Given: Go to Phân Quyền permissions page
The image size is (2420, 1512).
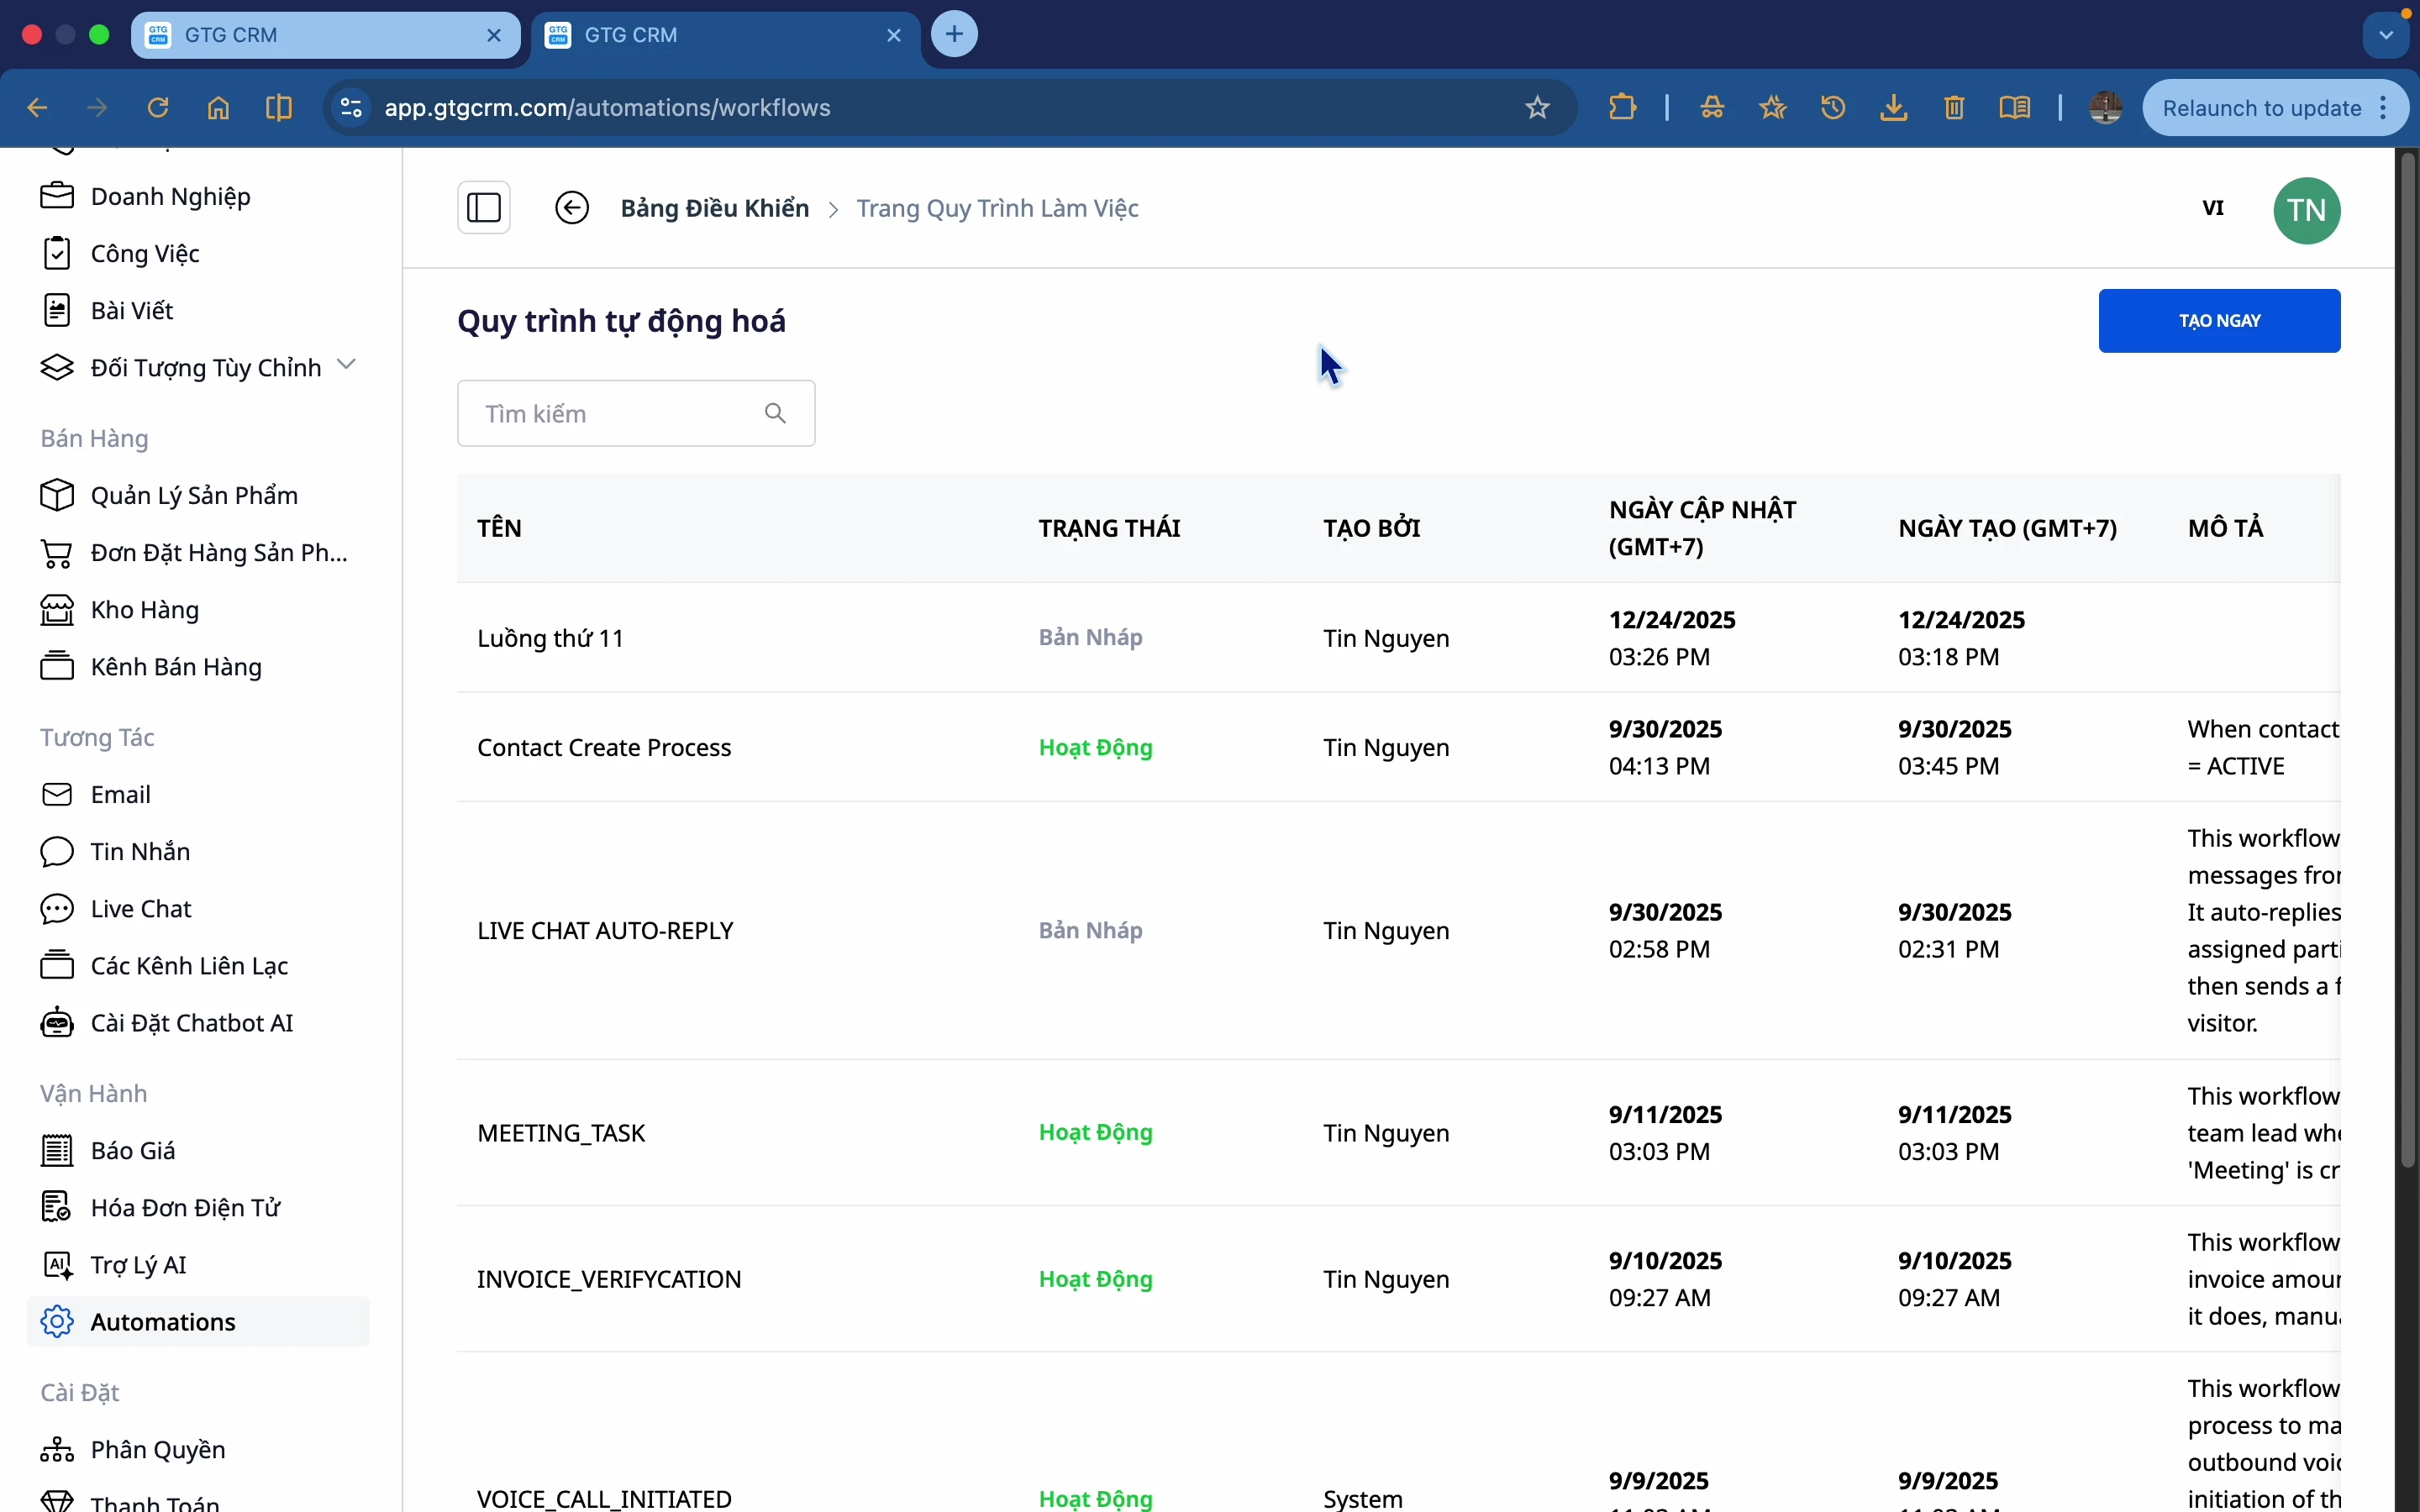Looking at the screenshot, I should [x=157, y=1449].
